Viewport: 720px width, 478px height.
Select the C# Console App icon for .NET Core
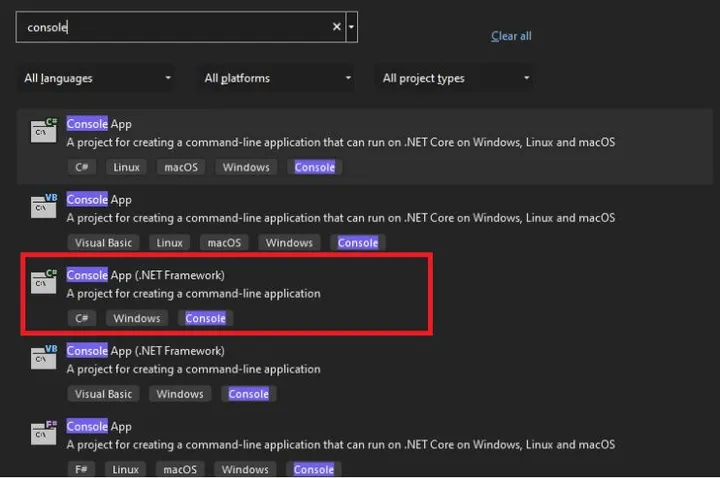point(44,130)
